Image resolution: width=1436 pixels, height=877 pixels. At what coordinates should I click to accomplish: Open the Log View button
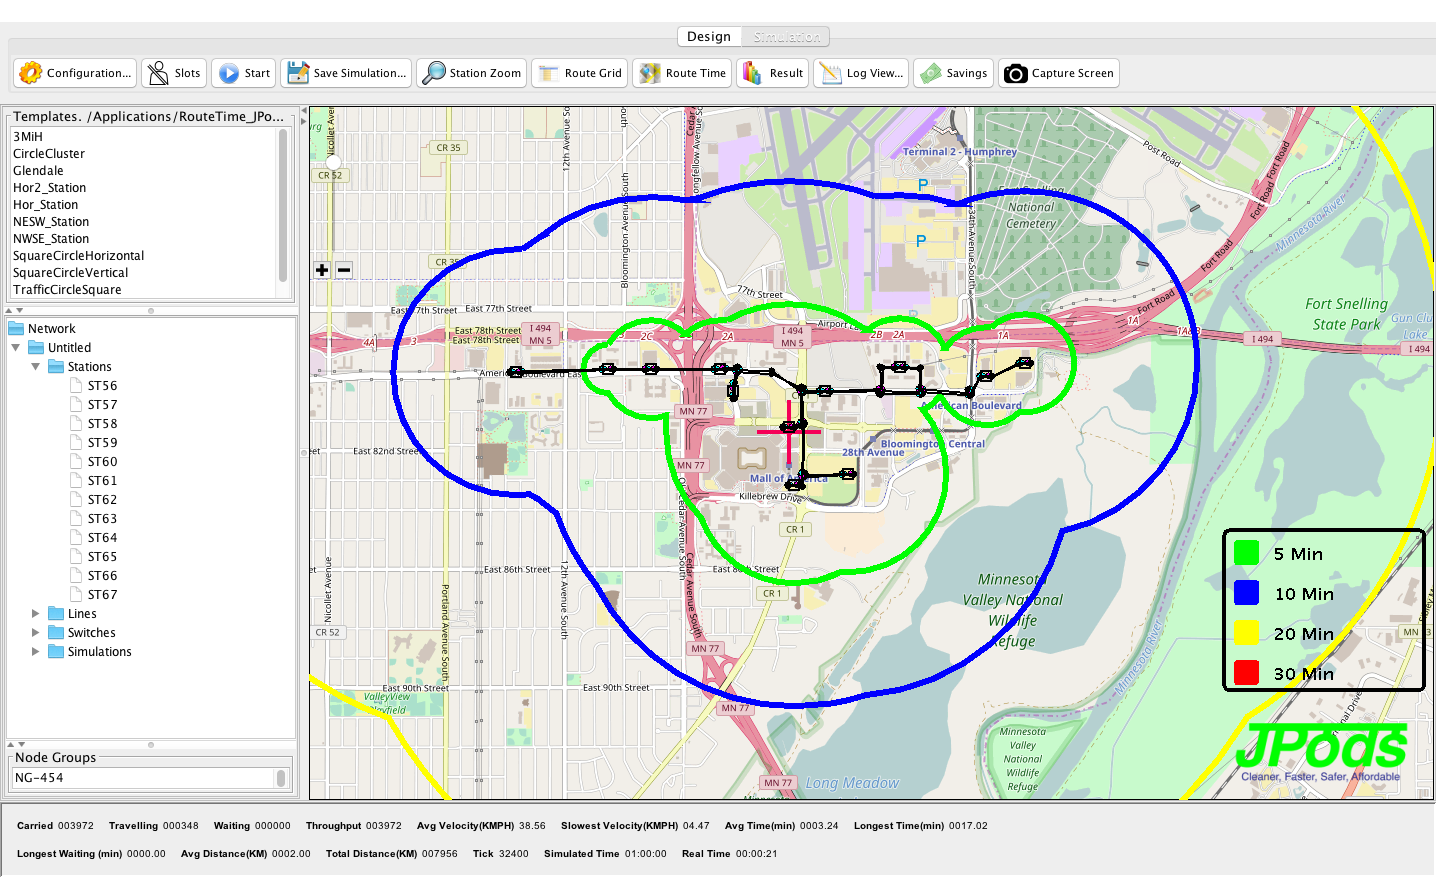[x=861, y=73]
